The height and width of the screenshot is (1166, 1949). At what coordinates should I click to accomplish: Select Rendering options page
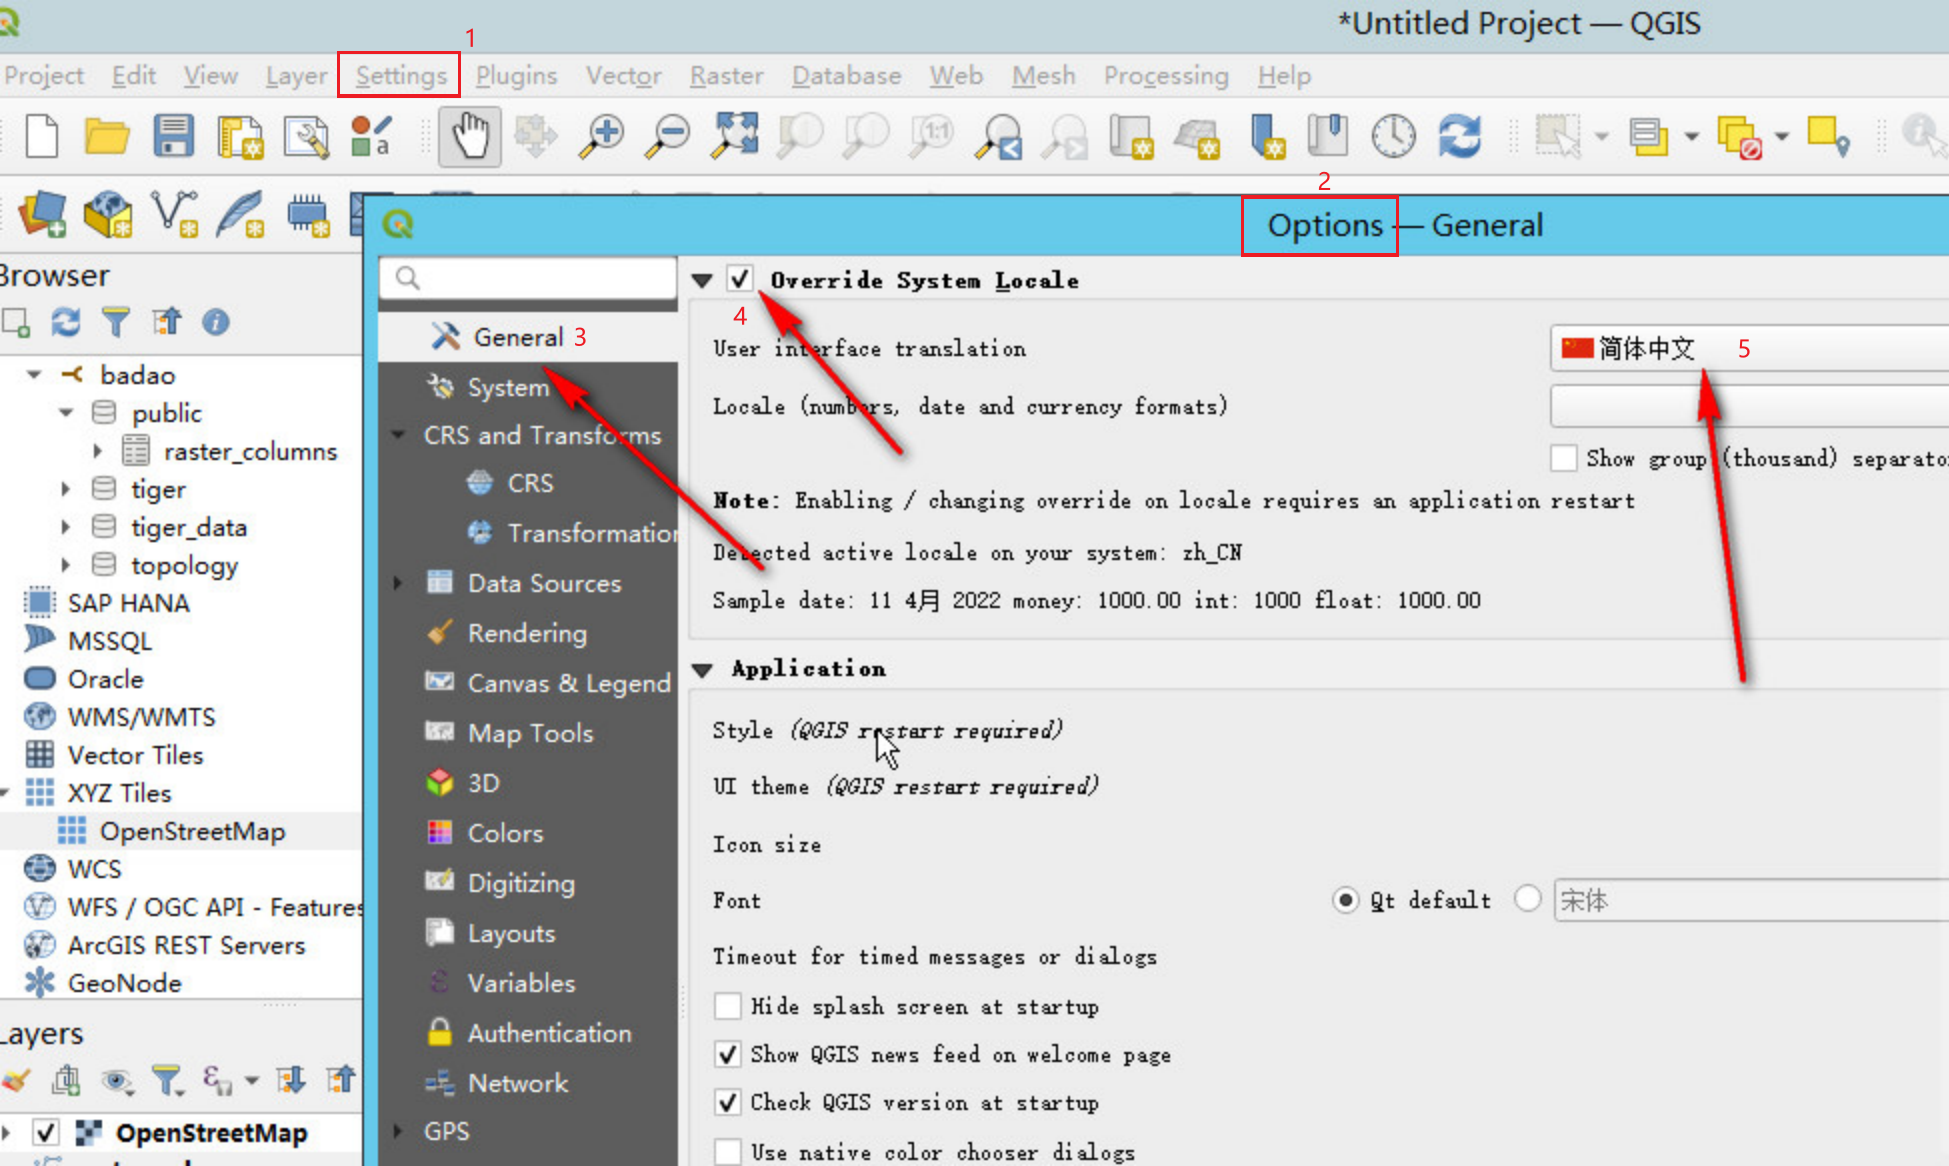pos(528,633)
